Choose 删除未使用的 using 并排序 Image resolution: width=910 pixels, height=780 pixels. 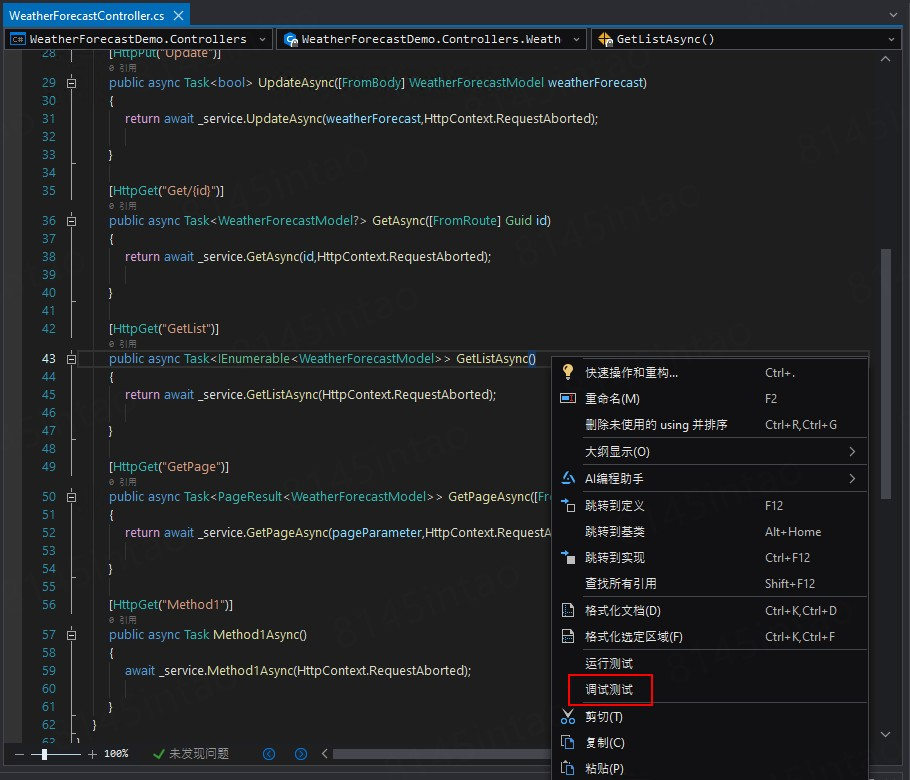[710, 424]
